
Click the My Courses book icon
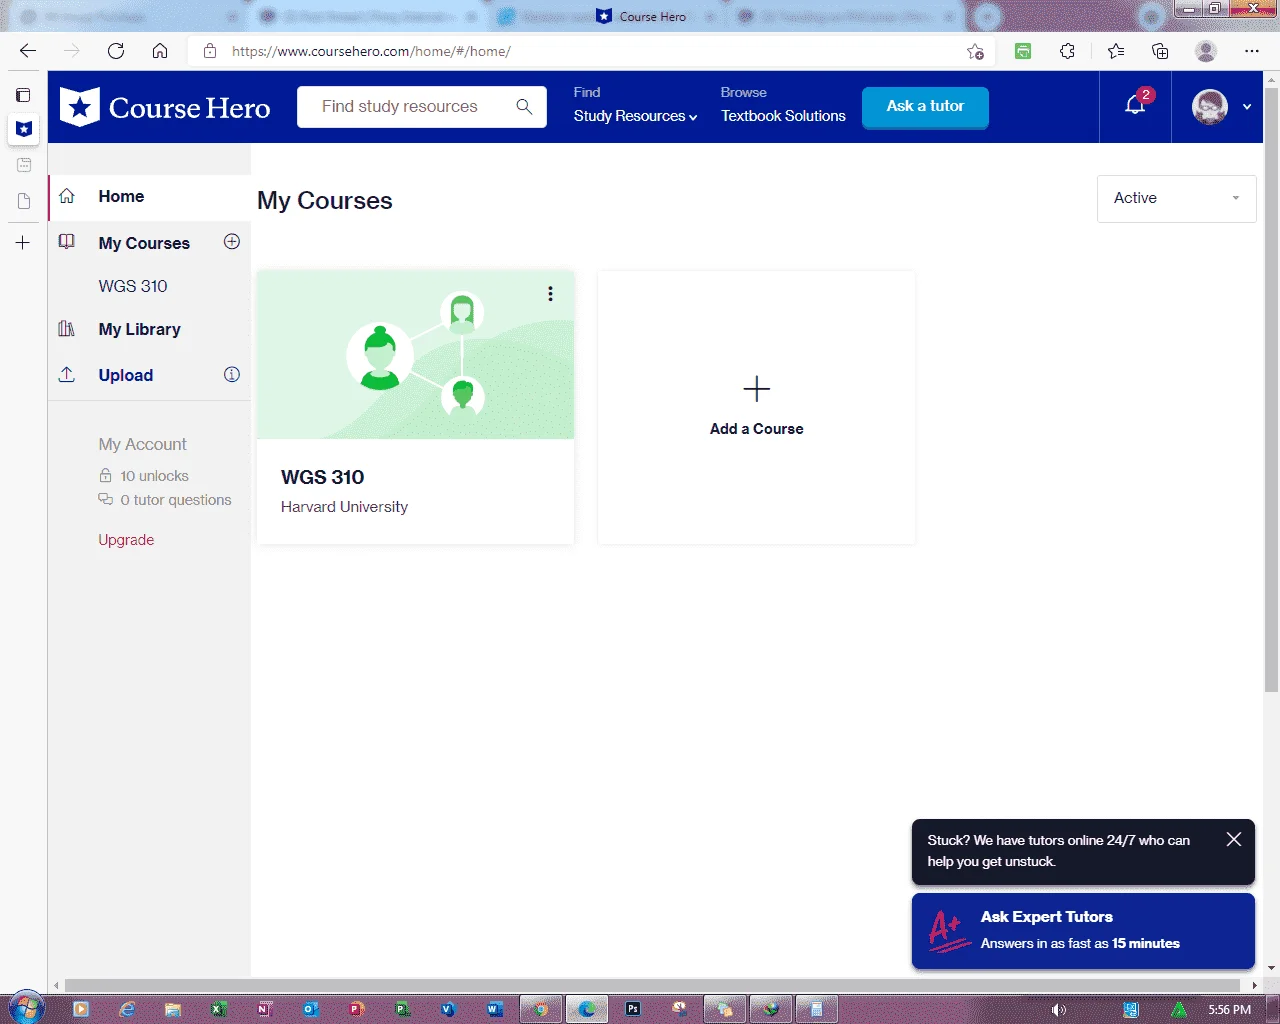(x=67, y=242)
